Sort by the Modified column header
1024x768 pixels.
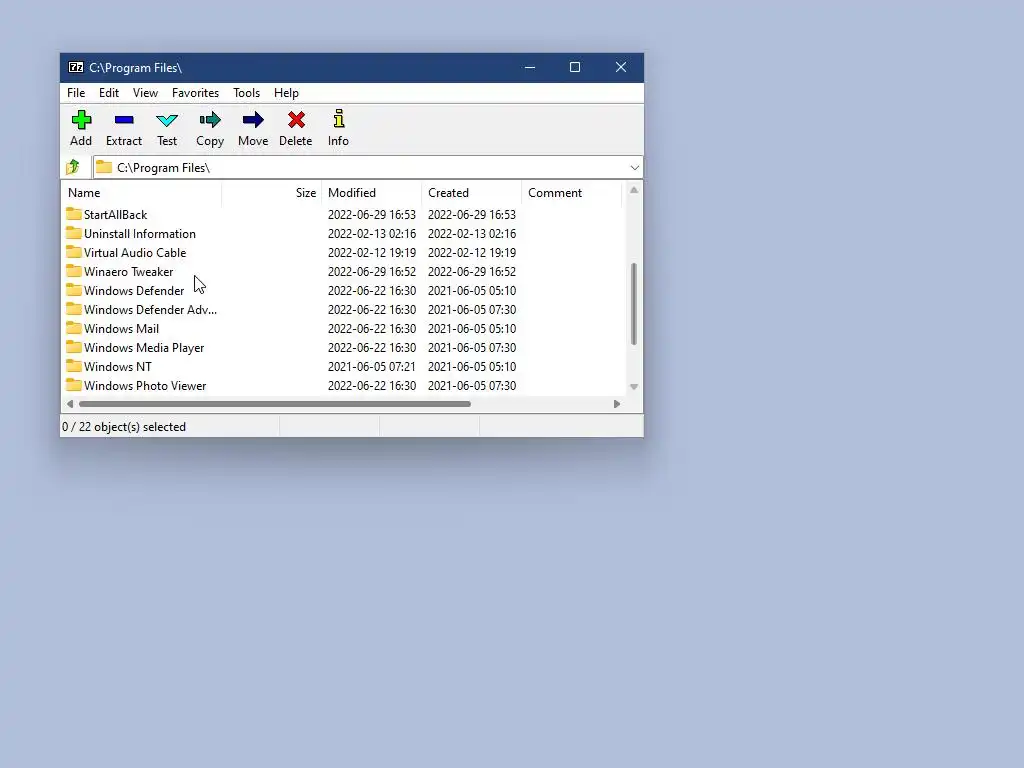372,193
